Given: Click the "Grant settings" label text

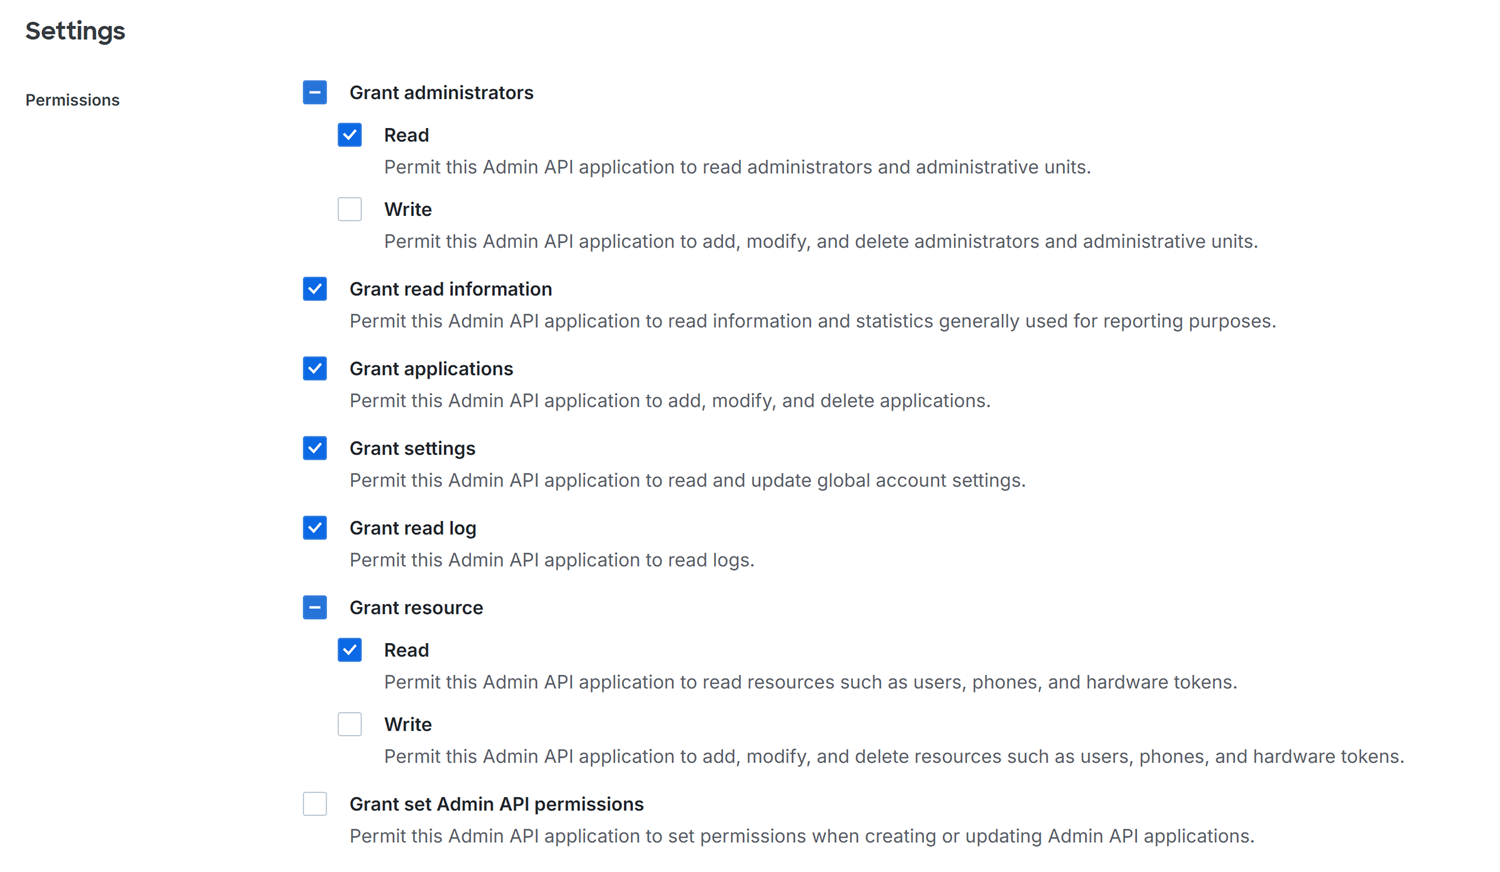Looking at the screenshot, I should 412,448.
